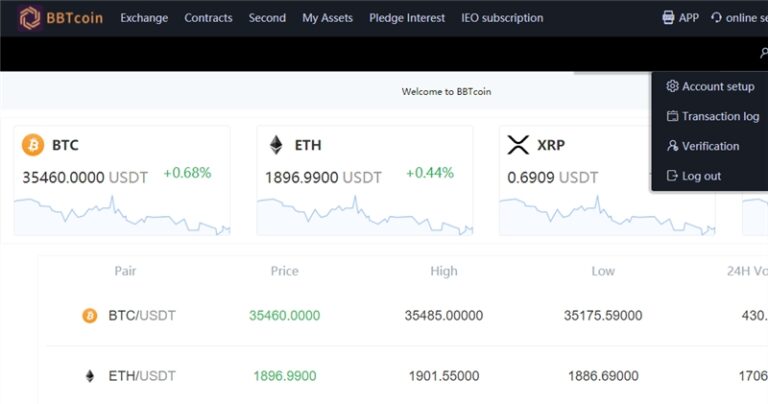The height and width of the screenshot is (404, 768).
Task: Open Pledge Interest page
Action: pyautogui.click(x=407, y=18)
